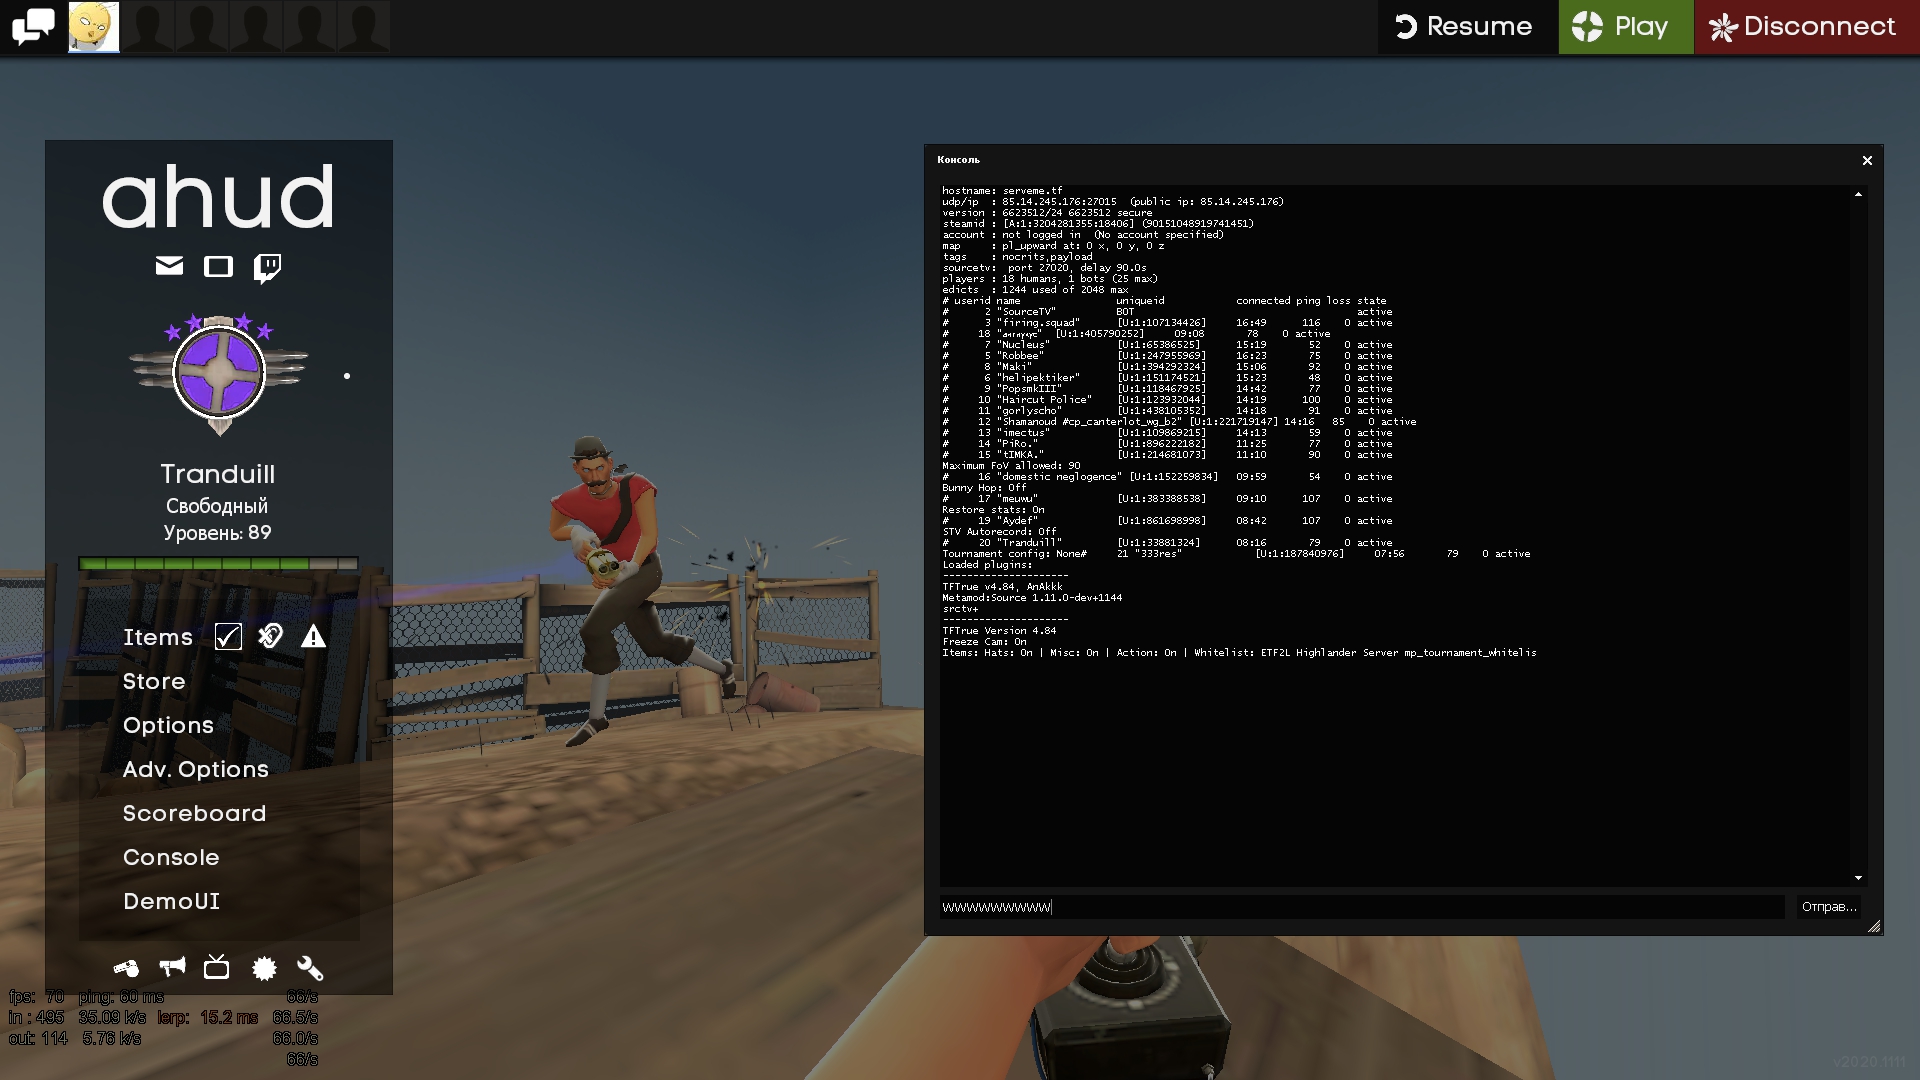Click the megaphone icon in bottom toolbar
Viewport: 1920px width, 1080px height.
tap(172, 967)
